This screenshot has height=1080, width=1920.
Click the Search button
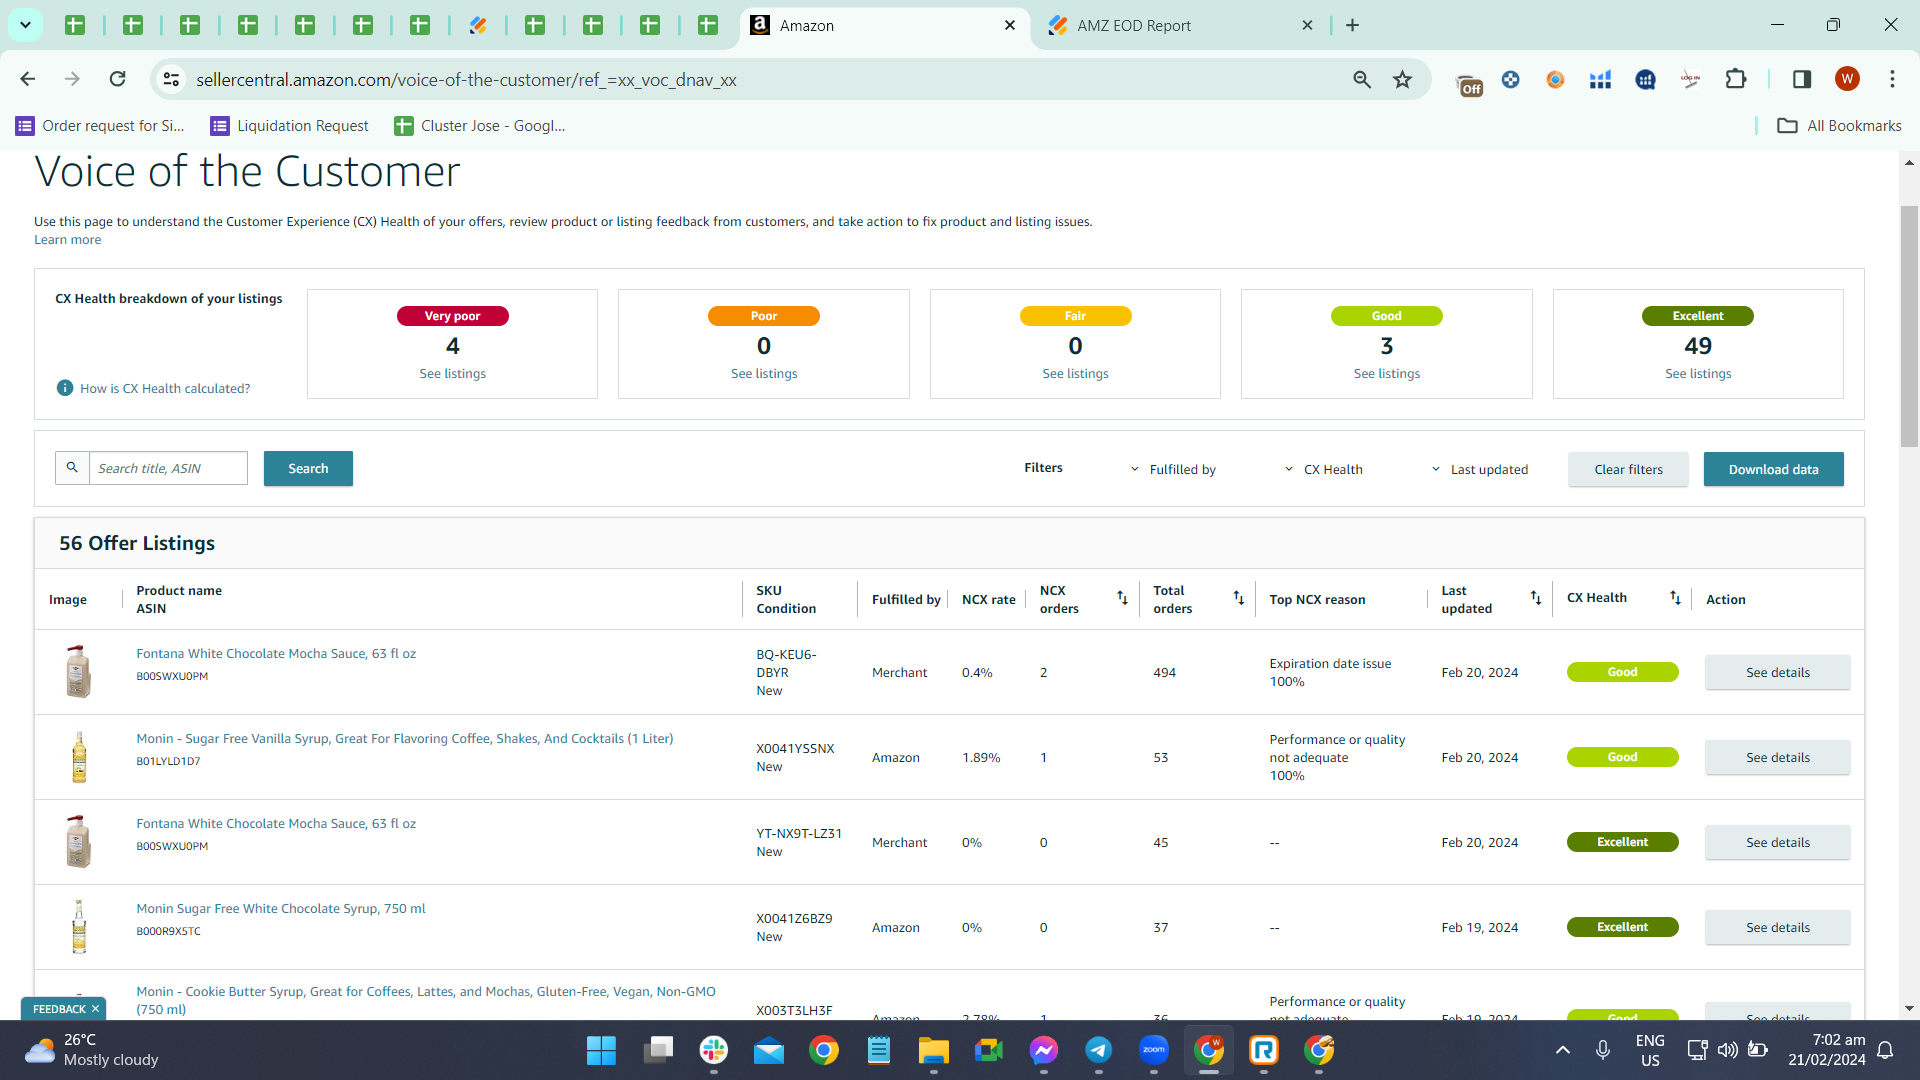click(308, 468)
